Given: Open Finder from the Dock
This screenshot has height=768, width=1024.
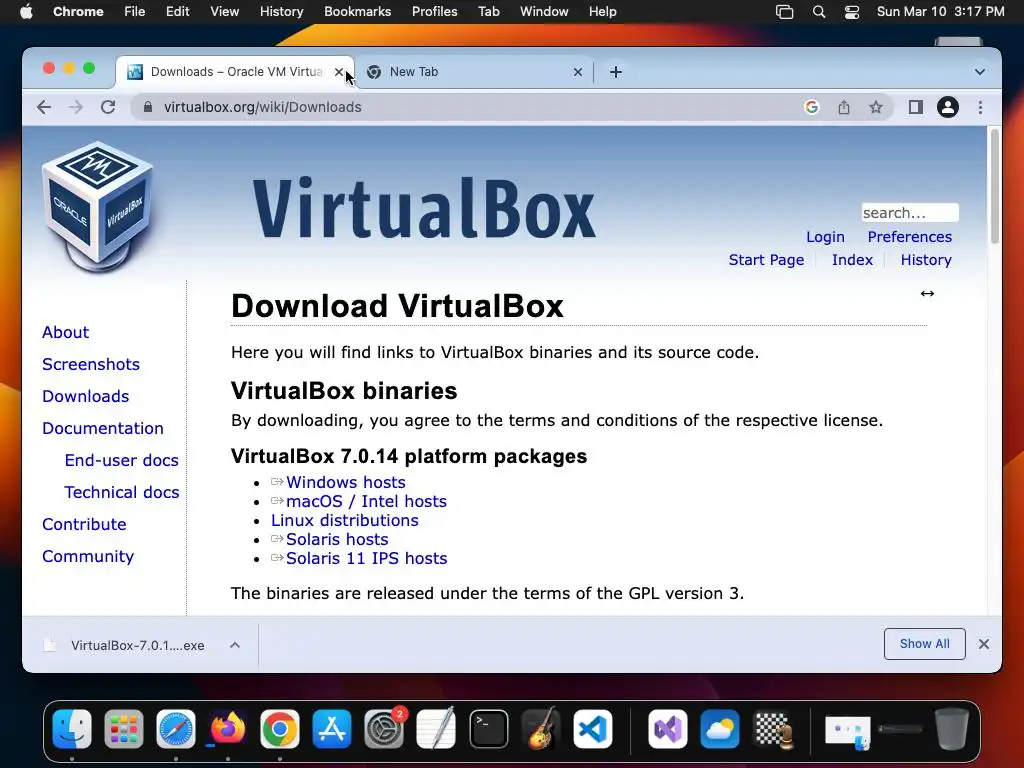Looking at the screenshot, I should [x=72, y=729].
